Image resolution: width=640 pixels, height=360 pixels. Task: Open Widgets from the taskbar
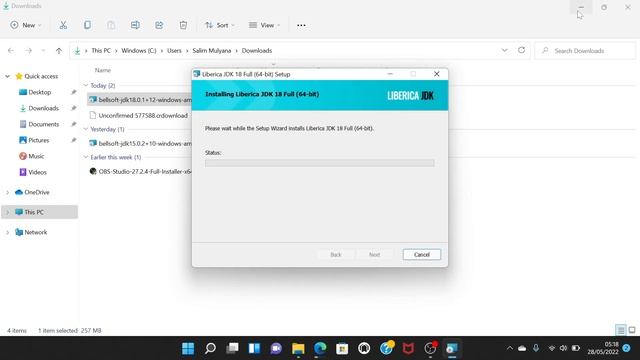pyautogui.click(x=254, y=348)
